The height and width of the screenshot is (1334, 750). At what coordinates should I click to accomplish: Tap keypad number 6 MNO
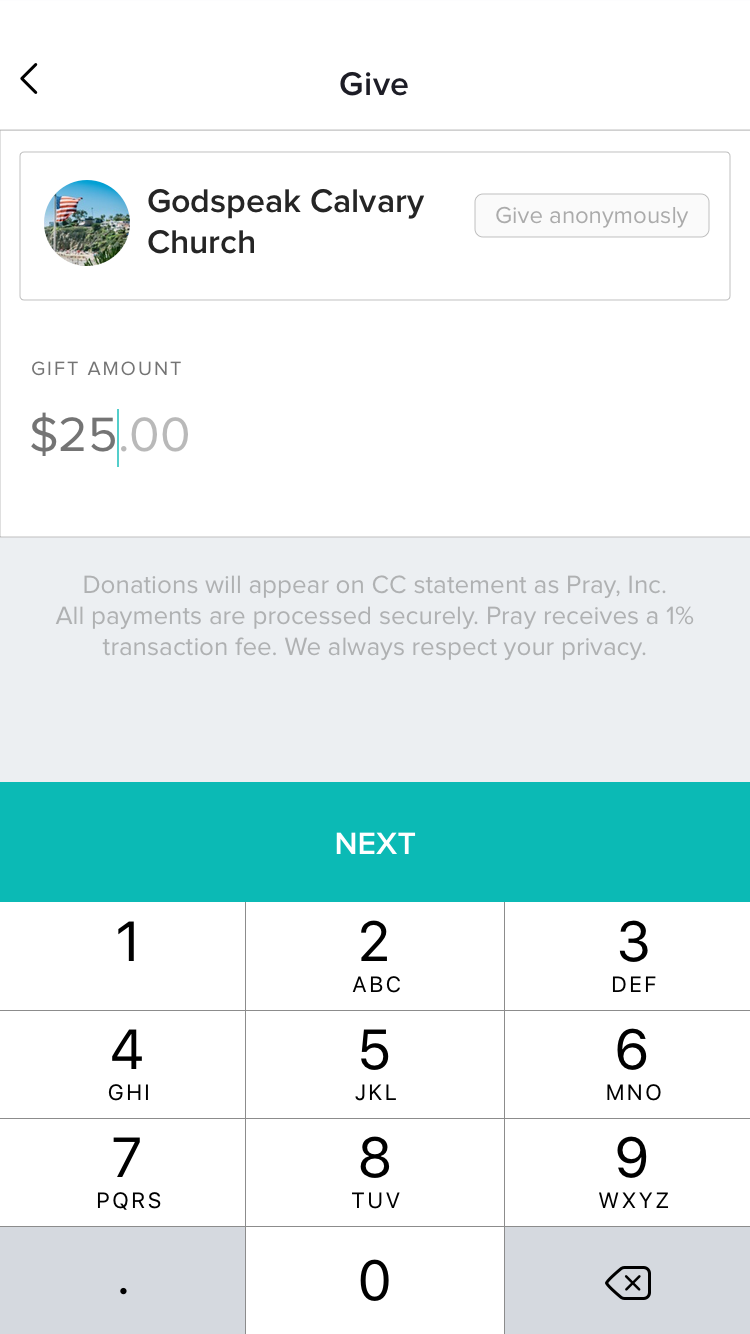627,1064
